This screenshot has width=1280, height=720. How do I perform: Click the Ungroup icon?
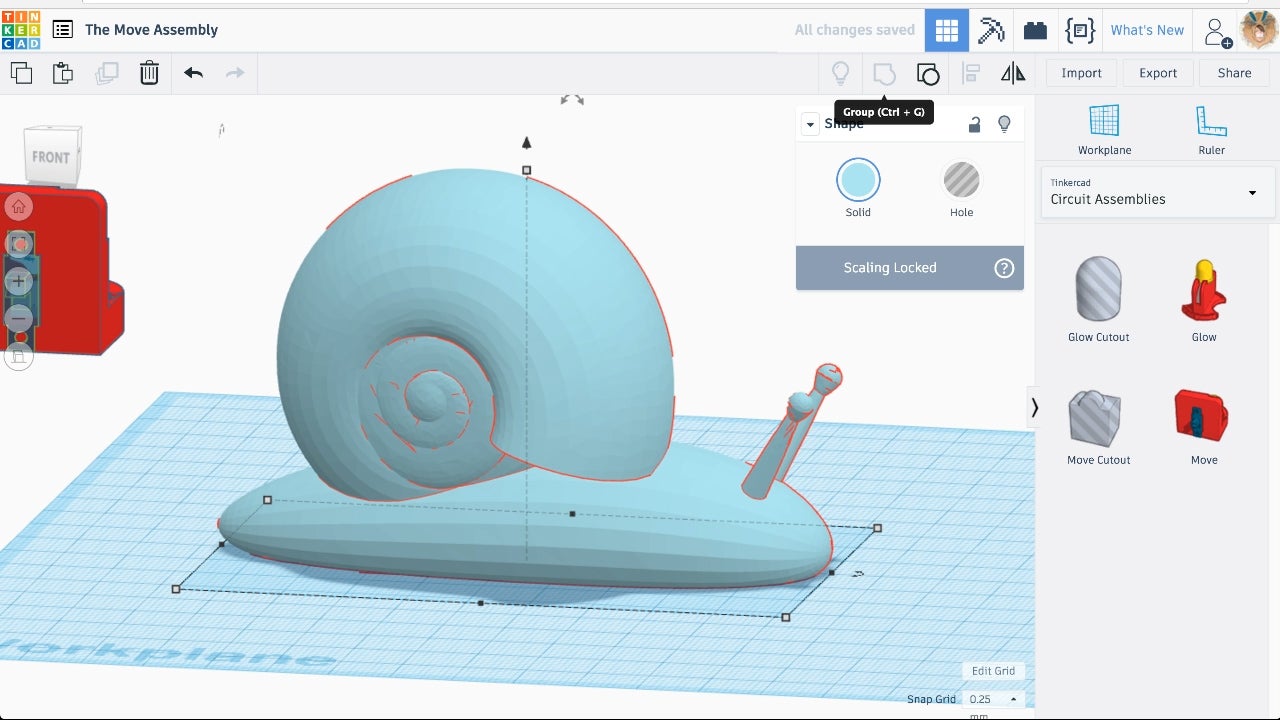[928, 73]
